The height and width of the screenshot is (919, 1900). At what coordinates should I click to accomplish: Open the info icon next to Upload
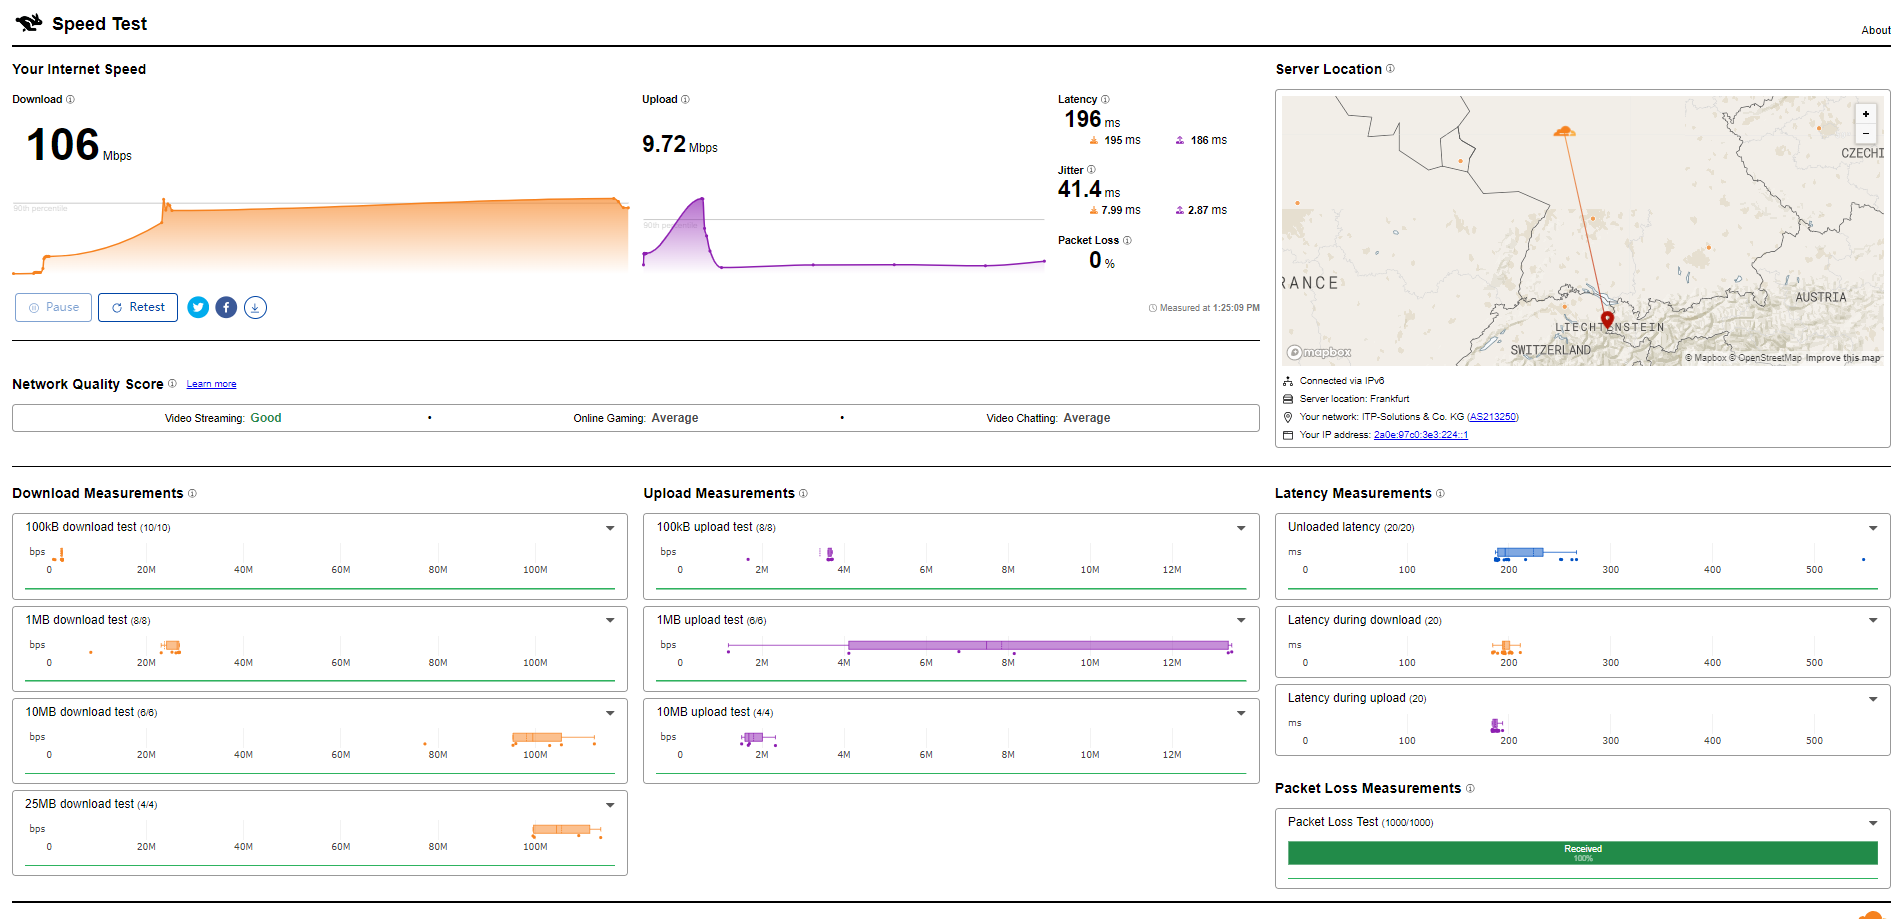click(685, 99)
